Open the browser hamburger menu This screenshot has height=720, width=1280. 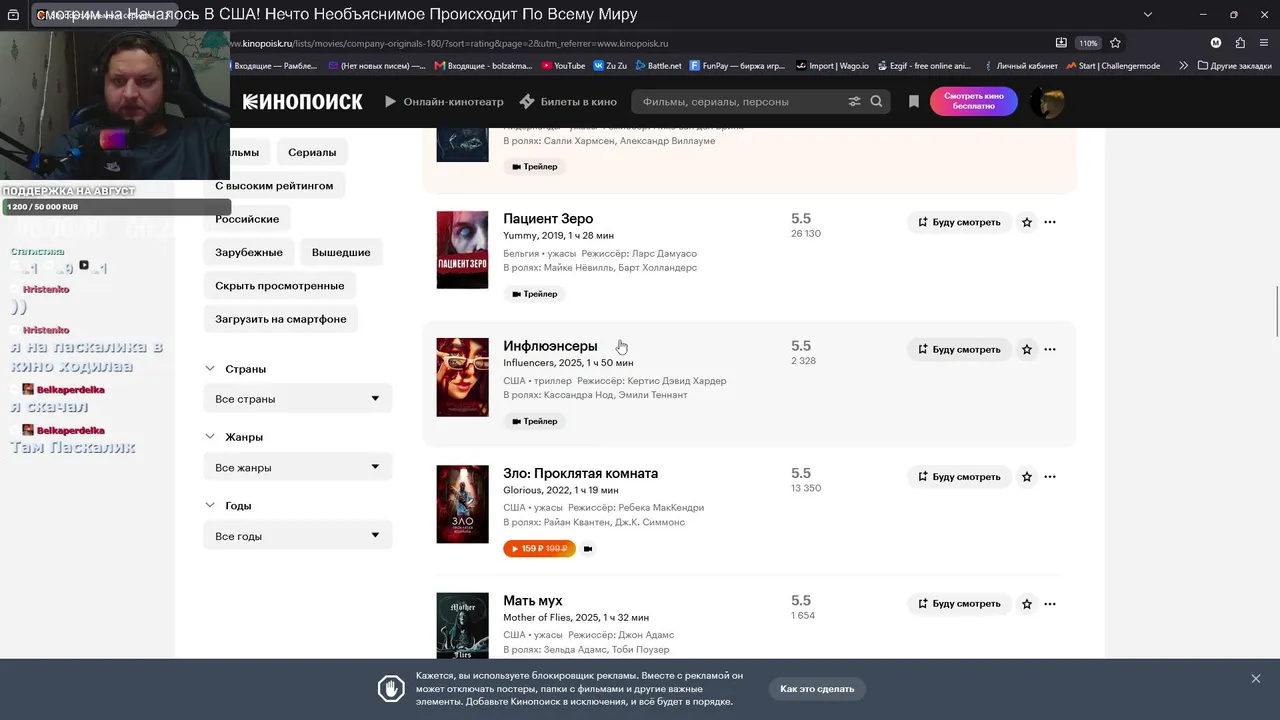1264,43
